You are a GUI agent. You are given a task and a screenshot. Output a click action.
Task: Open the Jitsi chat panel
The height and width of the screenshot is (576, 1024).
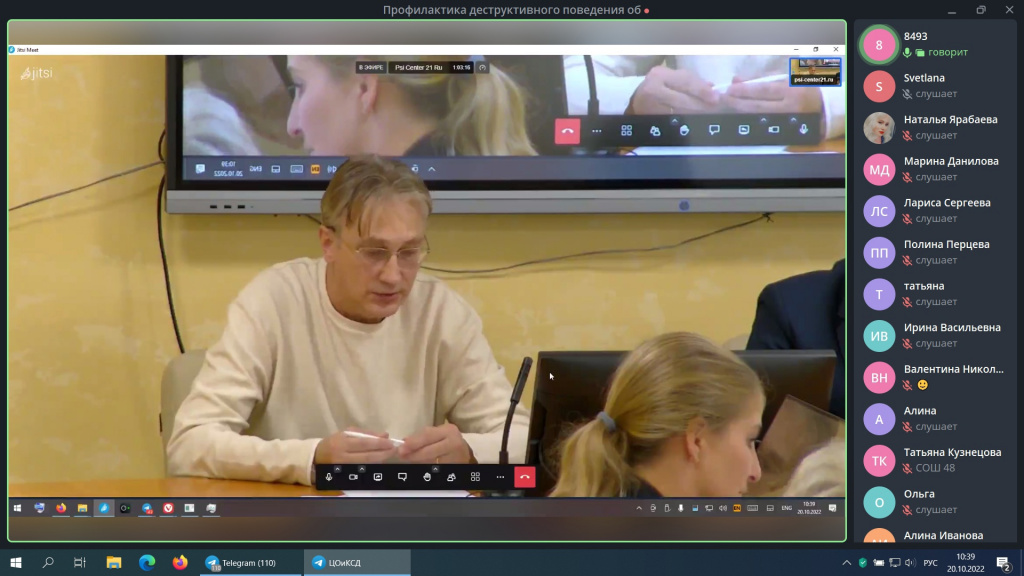(x=402, y=477)
